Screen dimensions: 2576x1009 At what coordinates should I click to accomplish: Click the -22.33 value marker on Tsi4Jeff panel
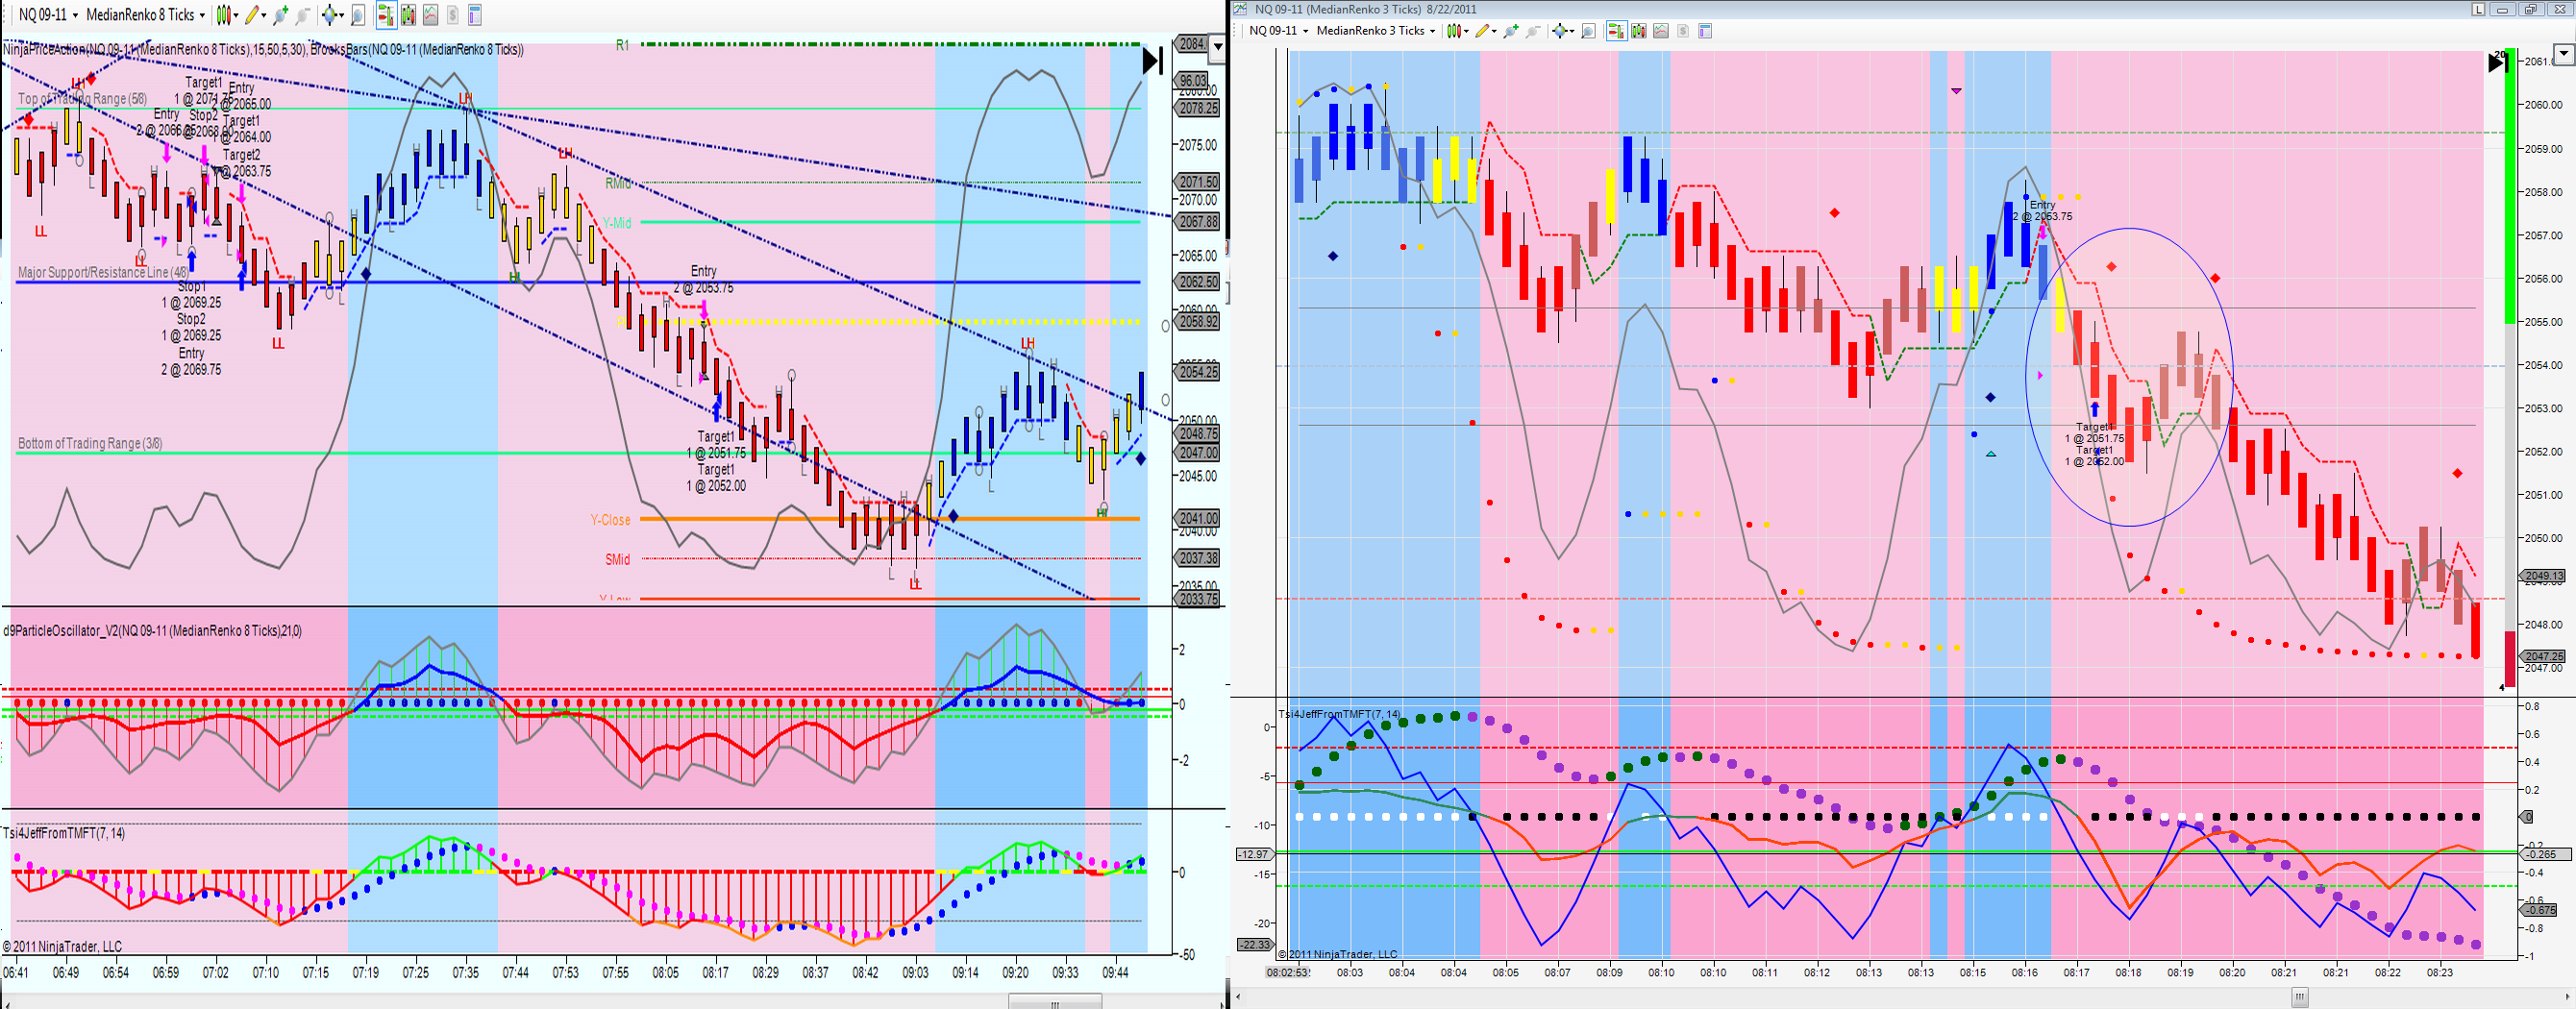pyautogui.click(x=1254, y=944)
